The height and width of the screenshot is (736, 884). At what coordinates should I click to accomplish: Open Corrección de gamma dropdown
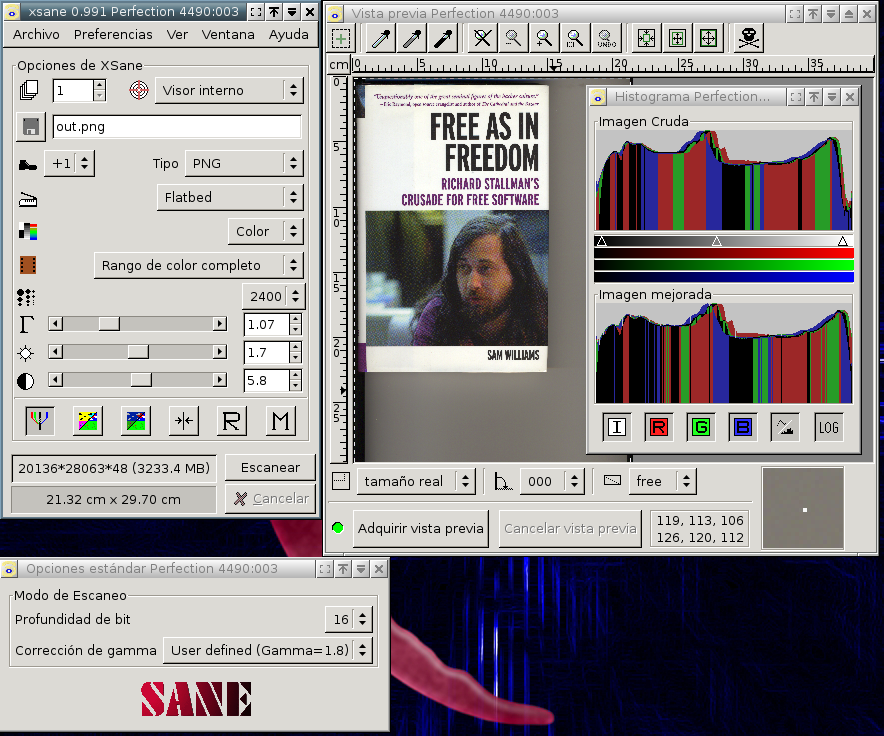(x=268, y=650)
